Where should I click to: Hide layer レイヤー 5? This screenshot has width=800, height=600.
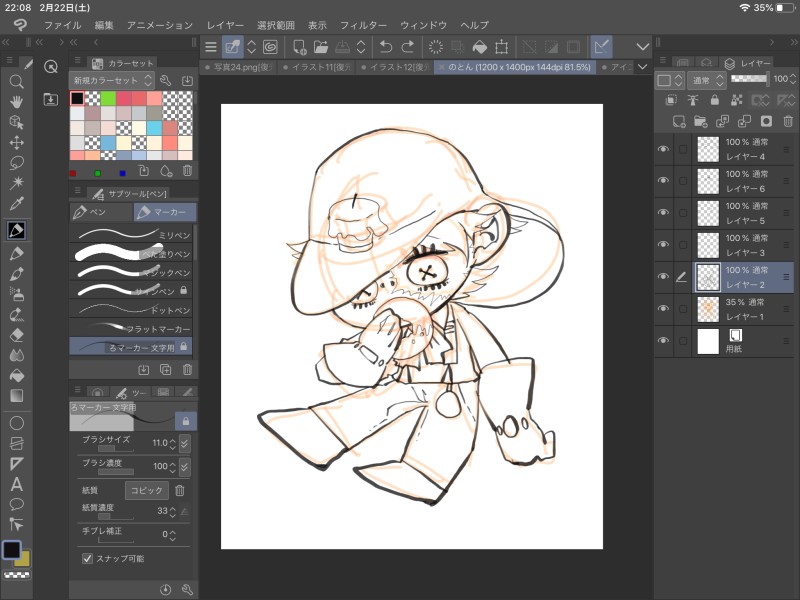point(663,213)
